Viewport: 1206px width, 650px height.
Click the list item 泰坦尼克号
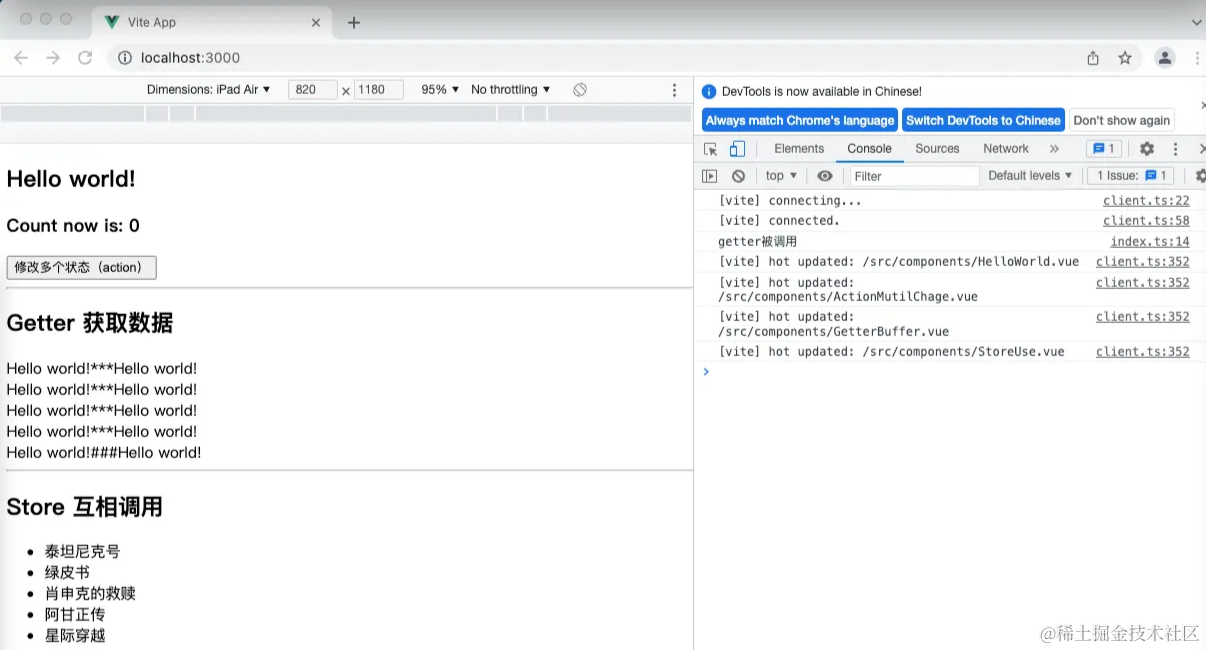tap(83, 551)
